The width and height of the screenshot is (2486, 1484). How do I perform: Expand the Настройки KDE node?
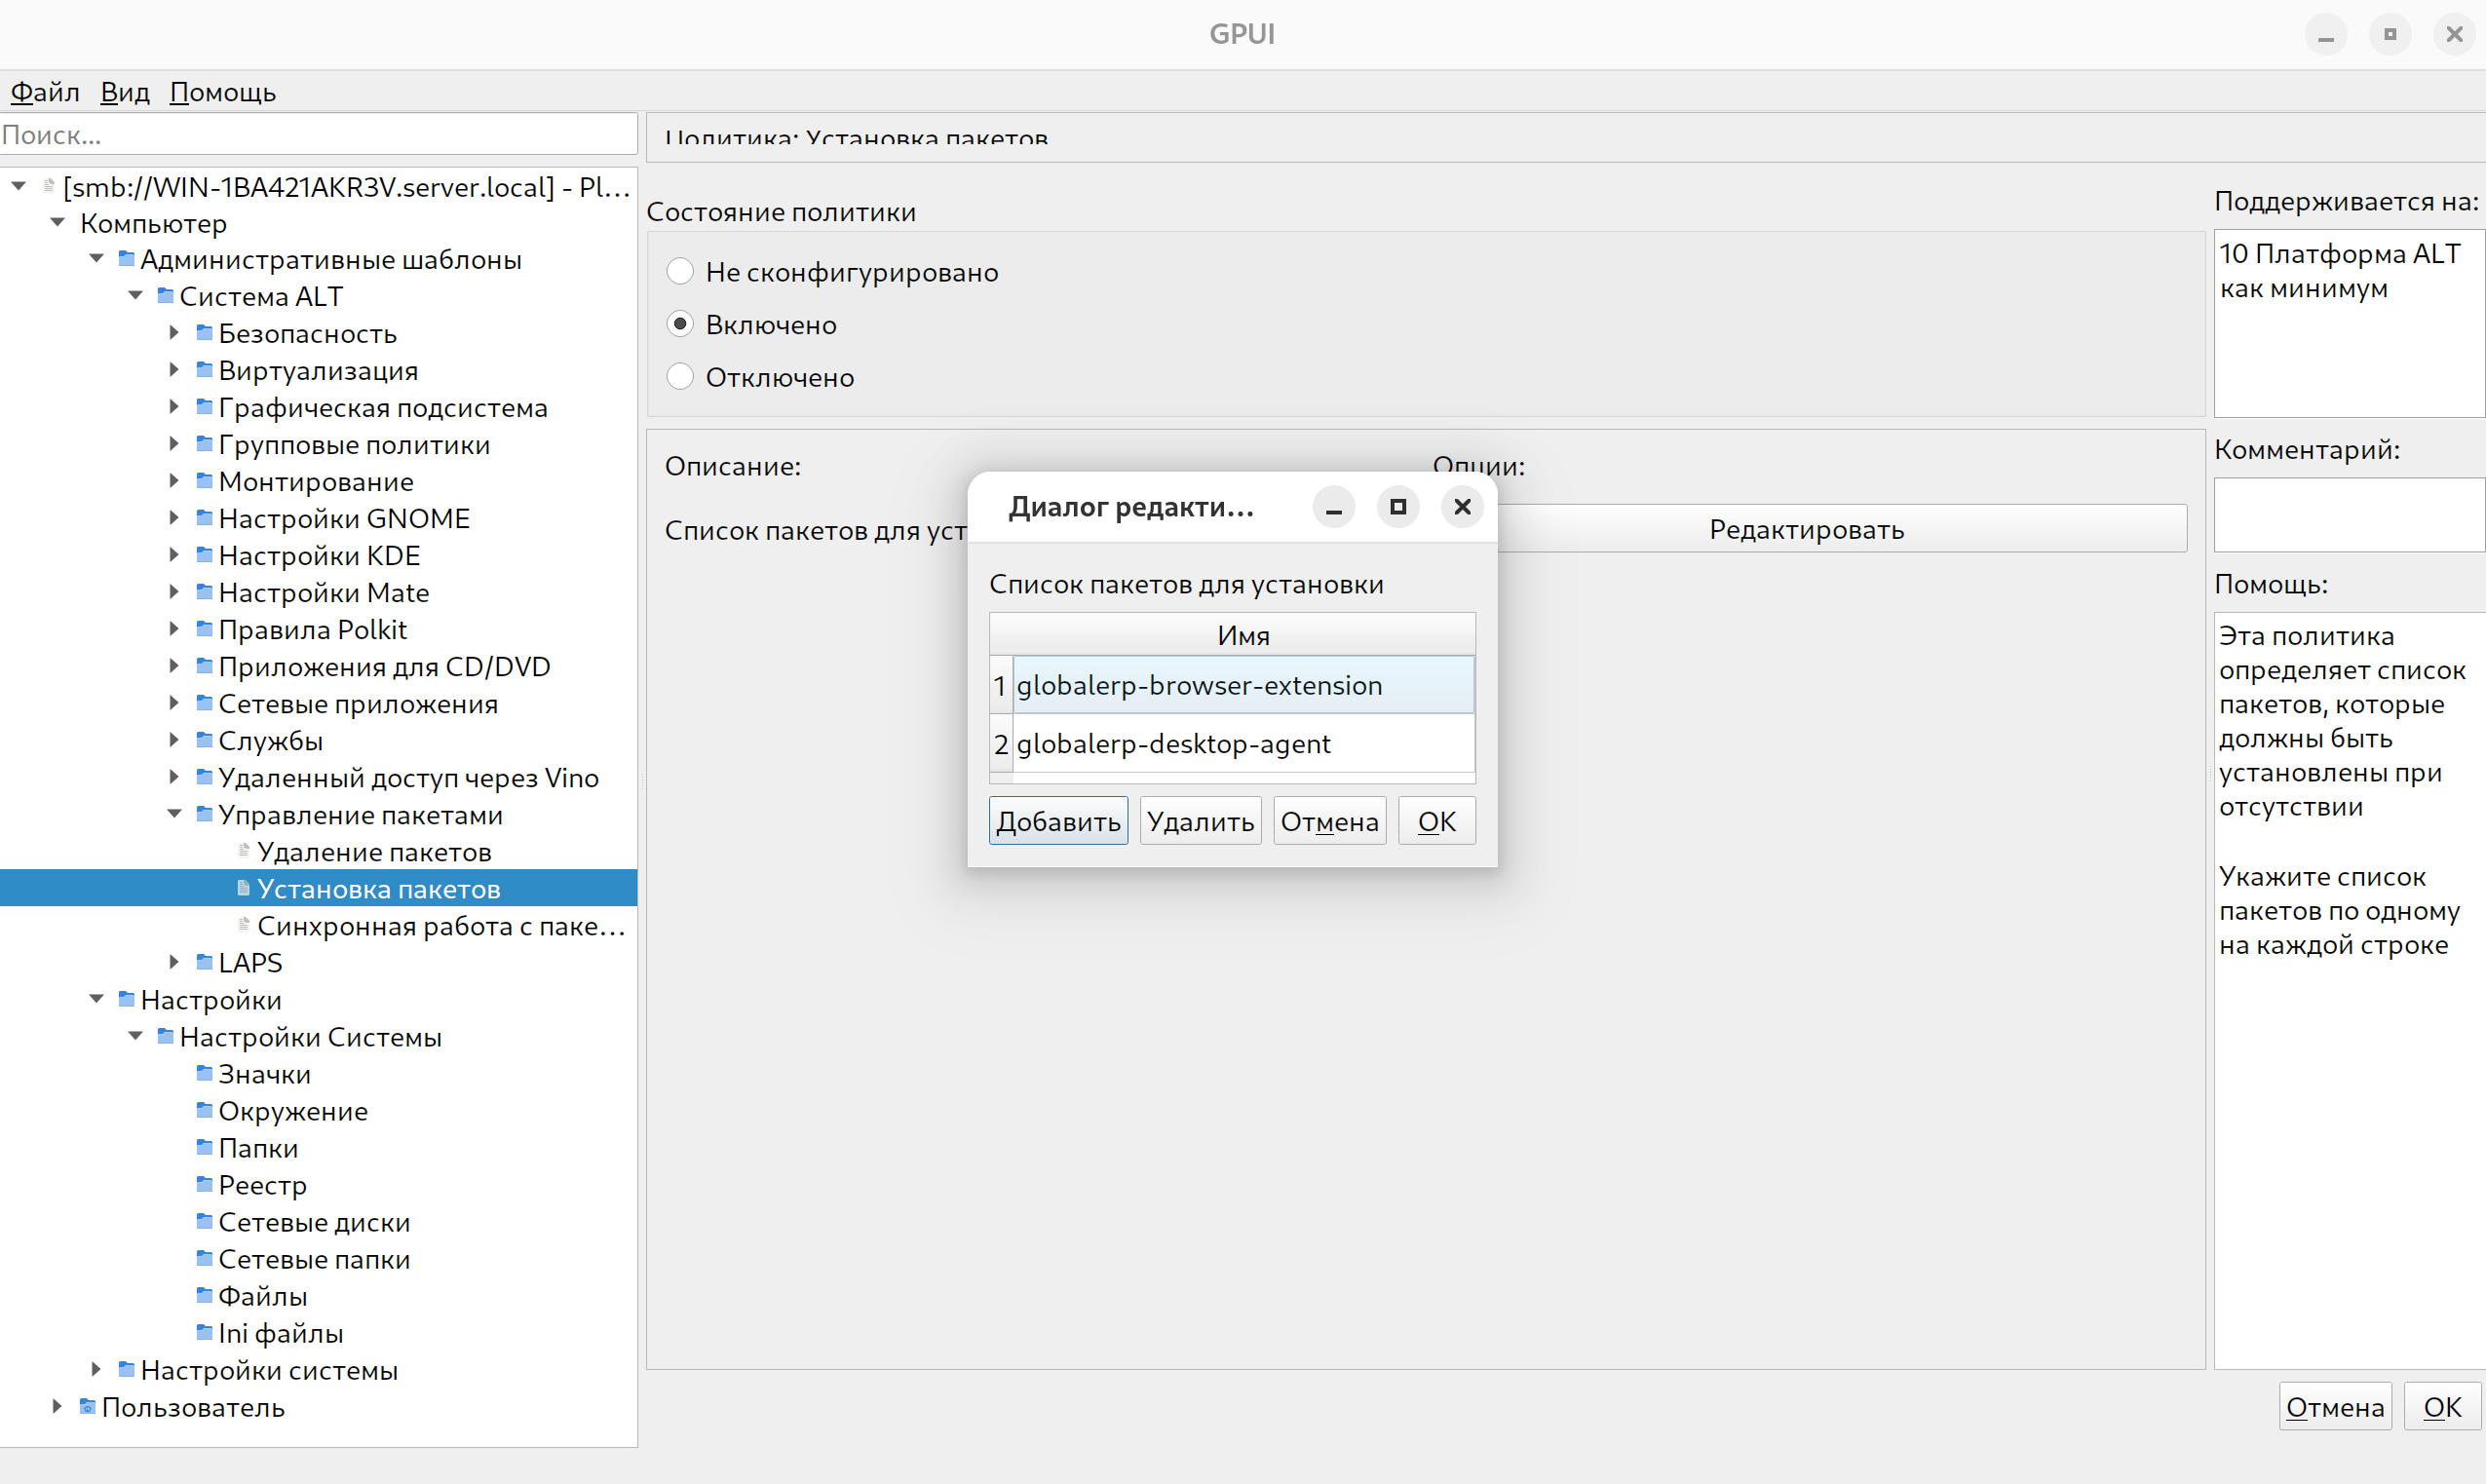174,555
